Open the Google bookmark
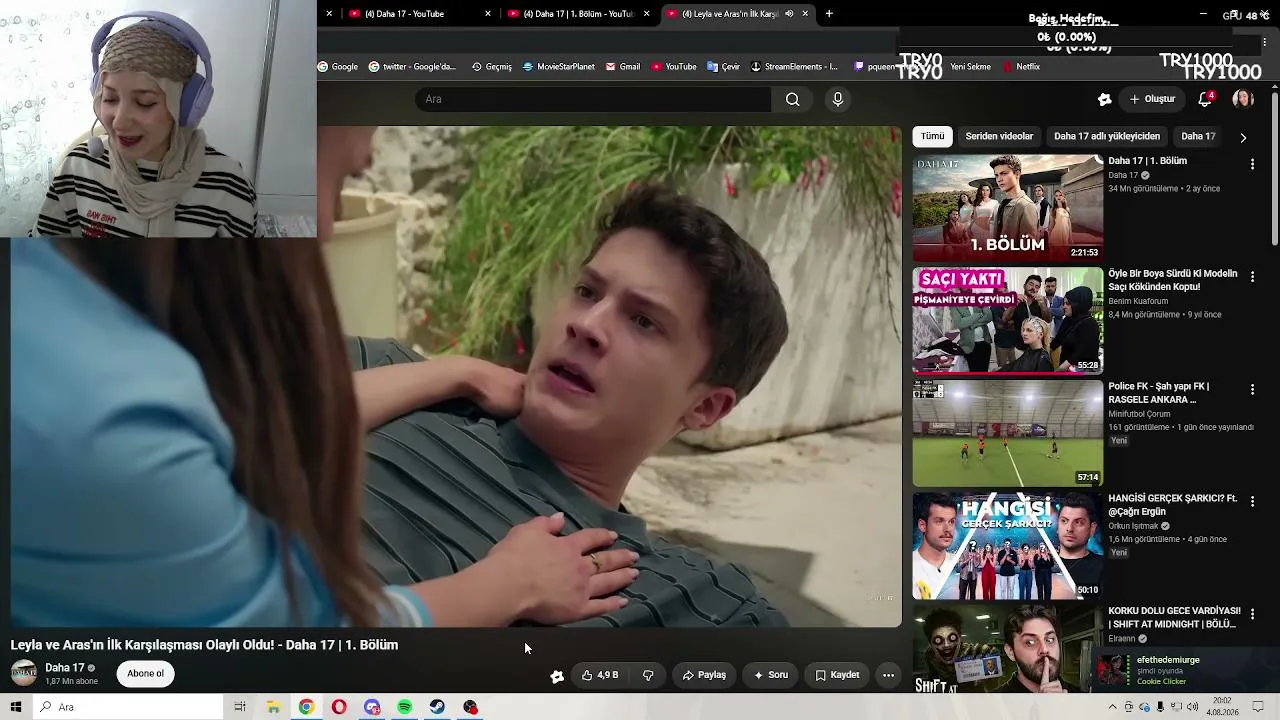 [x=338, y=67]
